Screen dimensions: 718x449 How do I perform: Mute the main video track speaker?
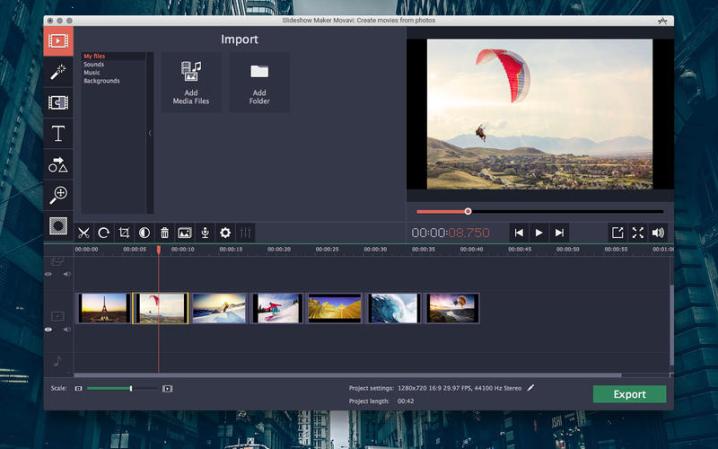(67, 330)
